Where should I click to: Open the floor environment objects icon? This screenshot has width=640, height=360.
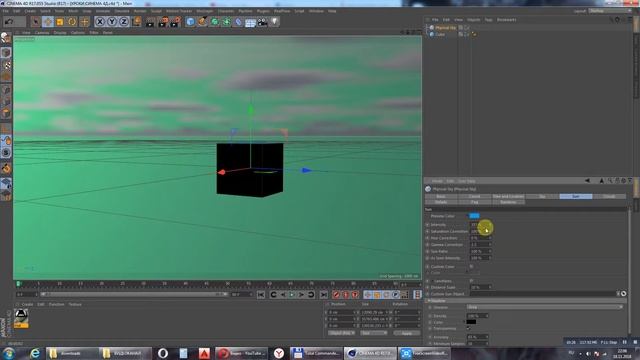click(x=250, y=22)
